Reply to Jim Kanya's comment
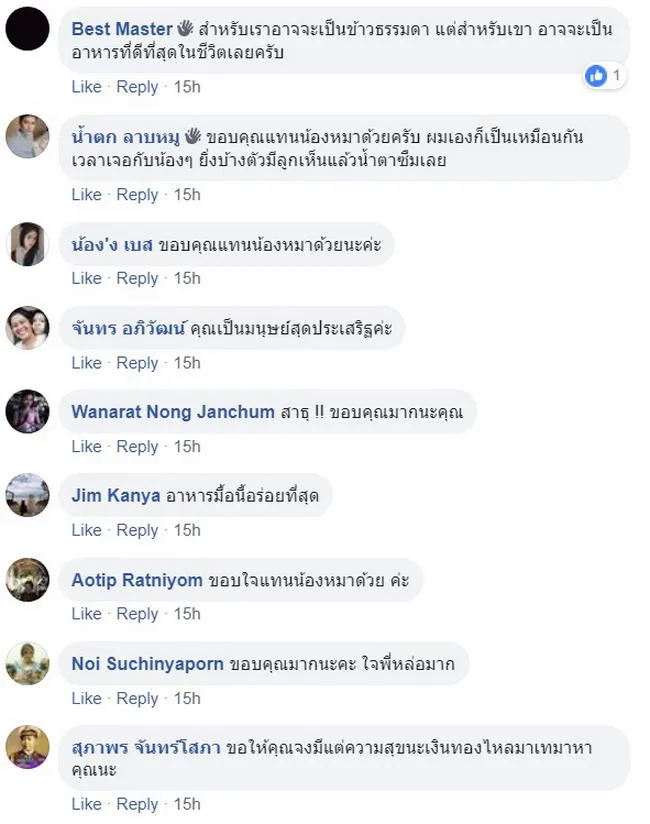This screenshot has width=650, height=824. (137, 530)
